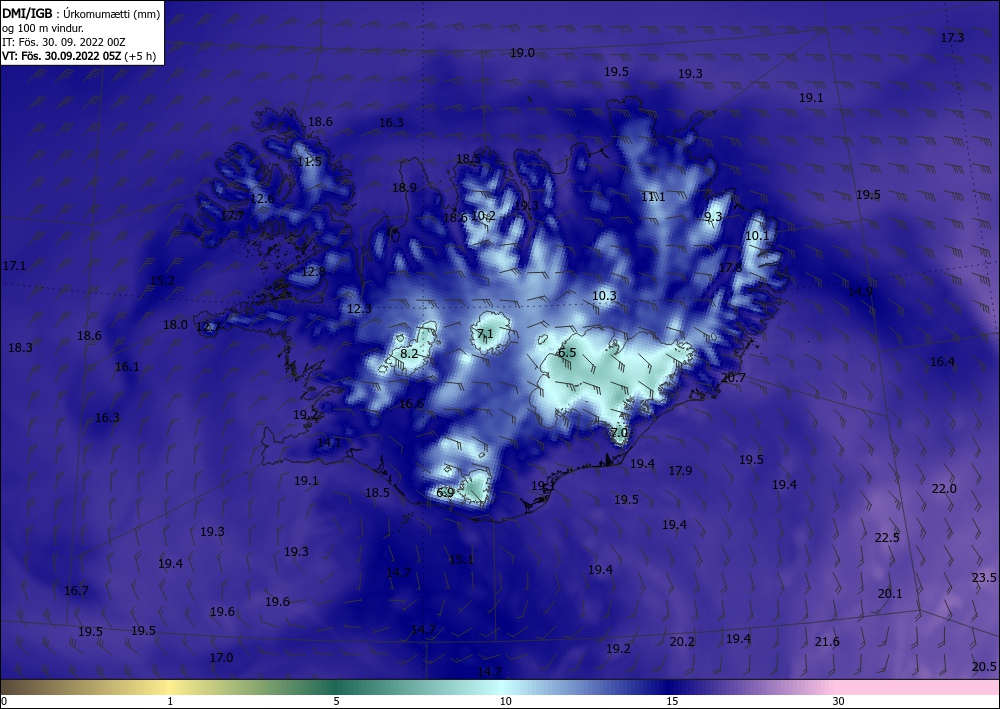The image size is (1000, 709).
Task: Select the 6.5 value on Vatnajökull
Action: click(567, 353)
